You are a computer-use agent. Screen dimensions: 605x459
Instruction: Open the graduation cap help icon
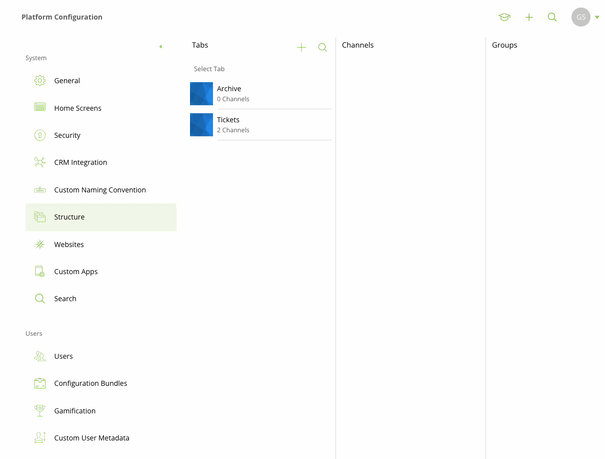coord(504,17)
